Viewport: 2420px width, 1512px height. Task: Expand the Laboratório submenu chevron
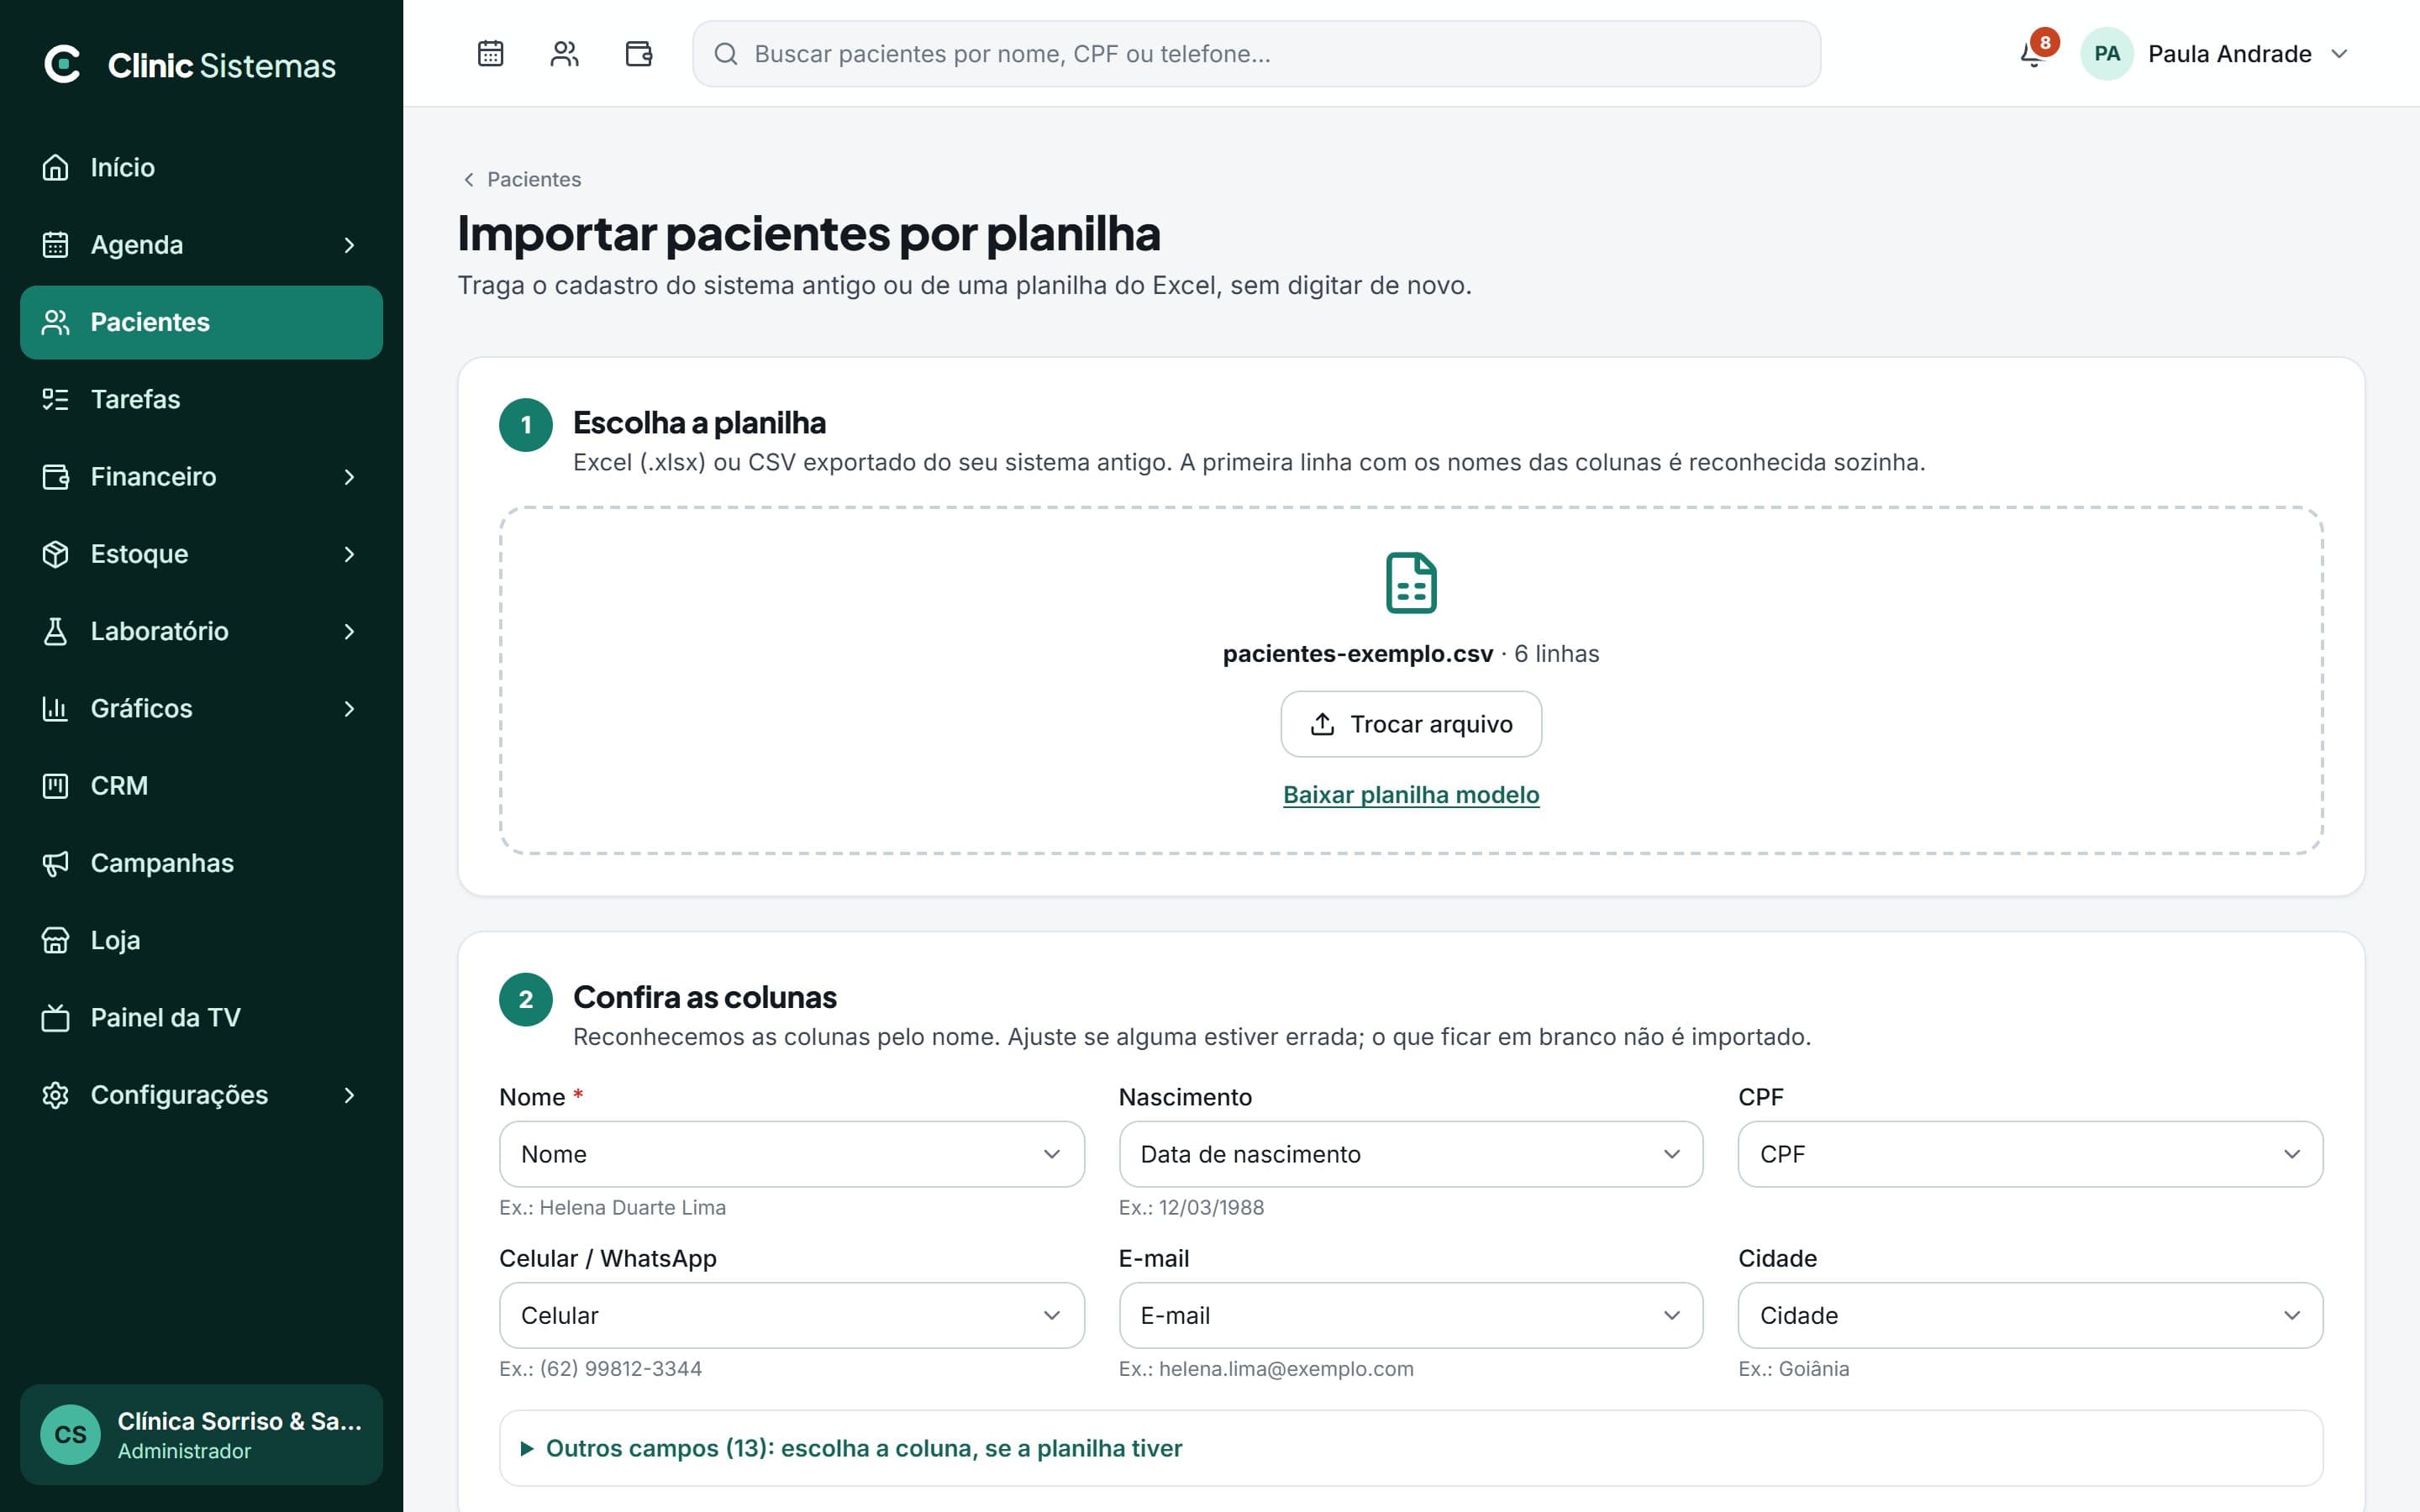(x=349, y=631)
